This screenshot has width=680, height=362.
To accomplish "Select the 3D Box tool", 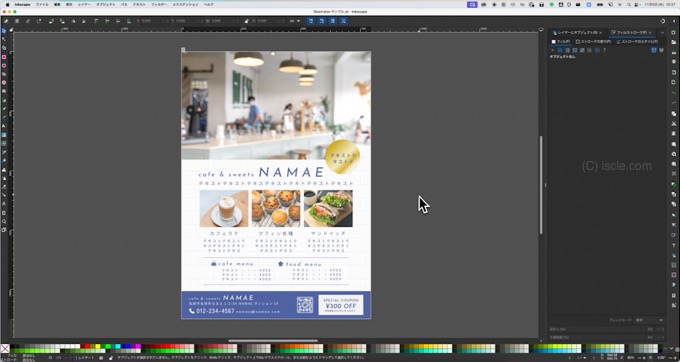I will (x=4, y=82).
